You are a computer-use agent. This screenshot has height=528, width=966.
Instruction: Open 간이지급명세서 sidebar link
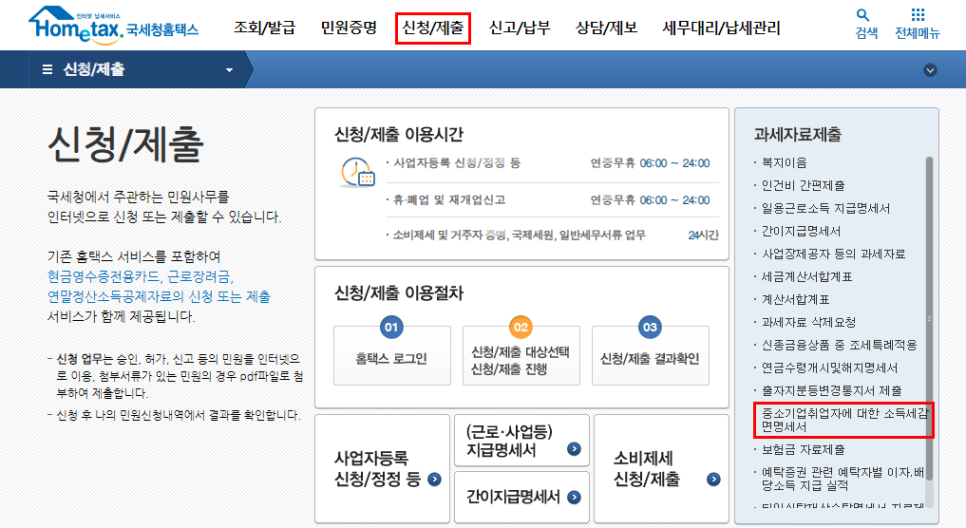[x=801, y=231]
